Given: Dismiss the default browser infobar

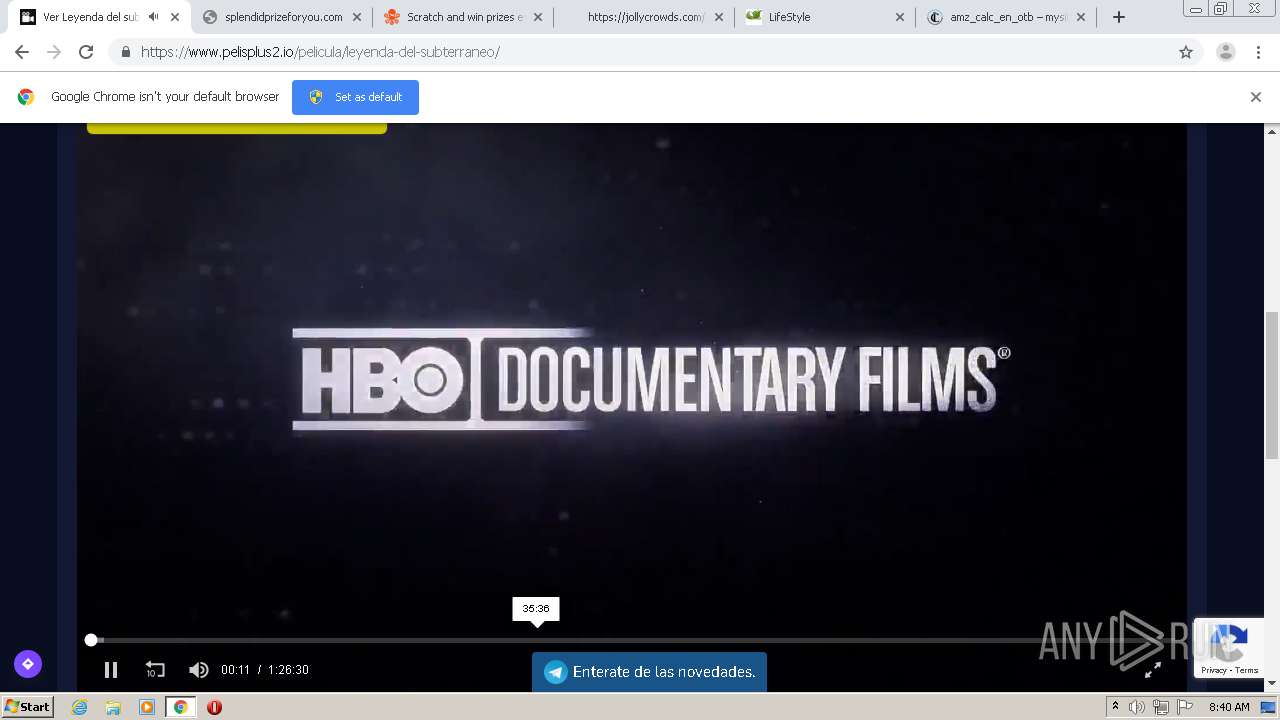Looking at the screenshot, I should (x=1256, y=97).
